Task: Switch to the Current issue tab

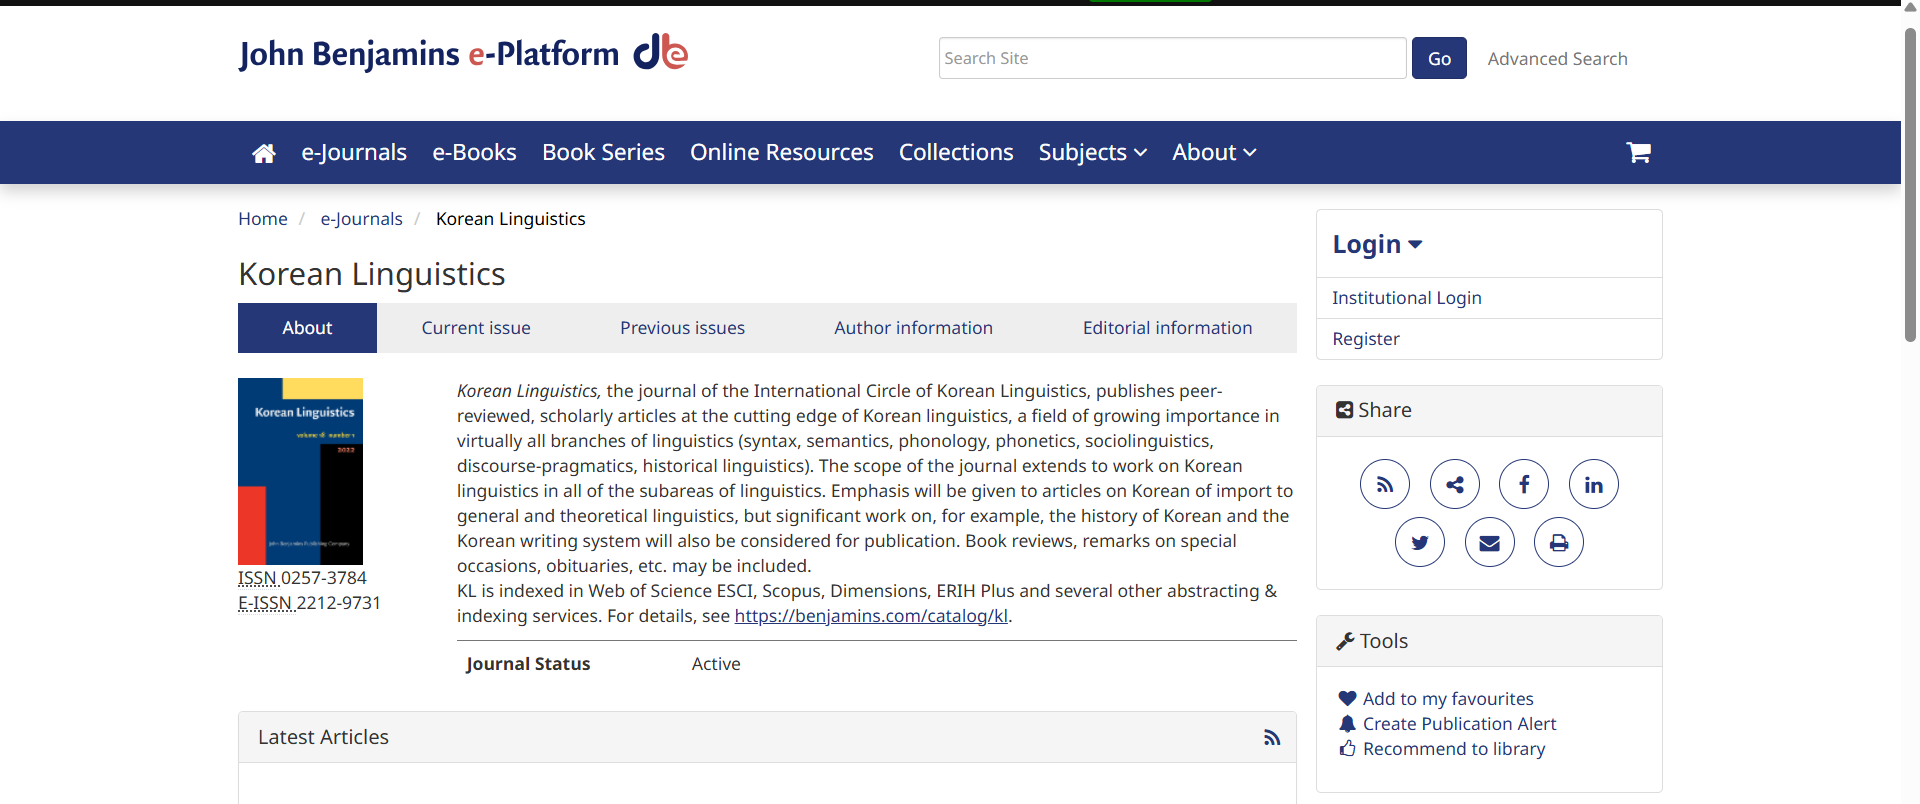Action: coord(476,328)
